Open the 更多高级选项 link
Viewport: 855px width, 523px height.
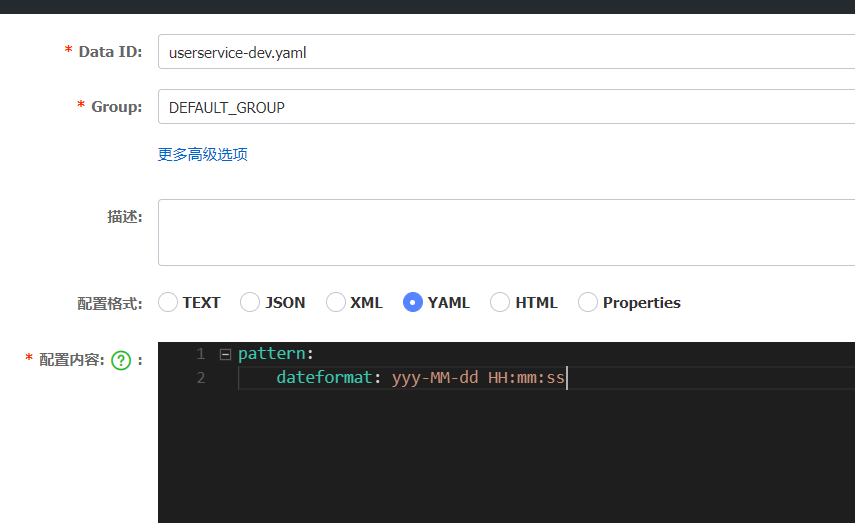point(203,154)
